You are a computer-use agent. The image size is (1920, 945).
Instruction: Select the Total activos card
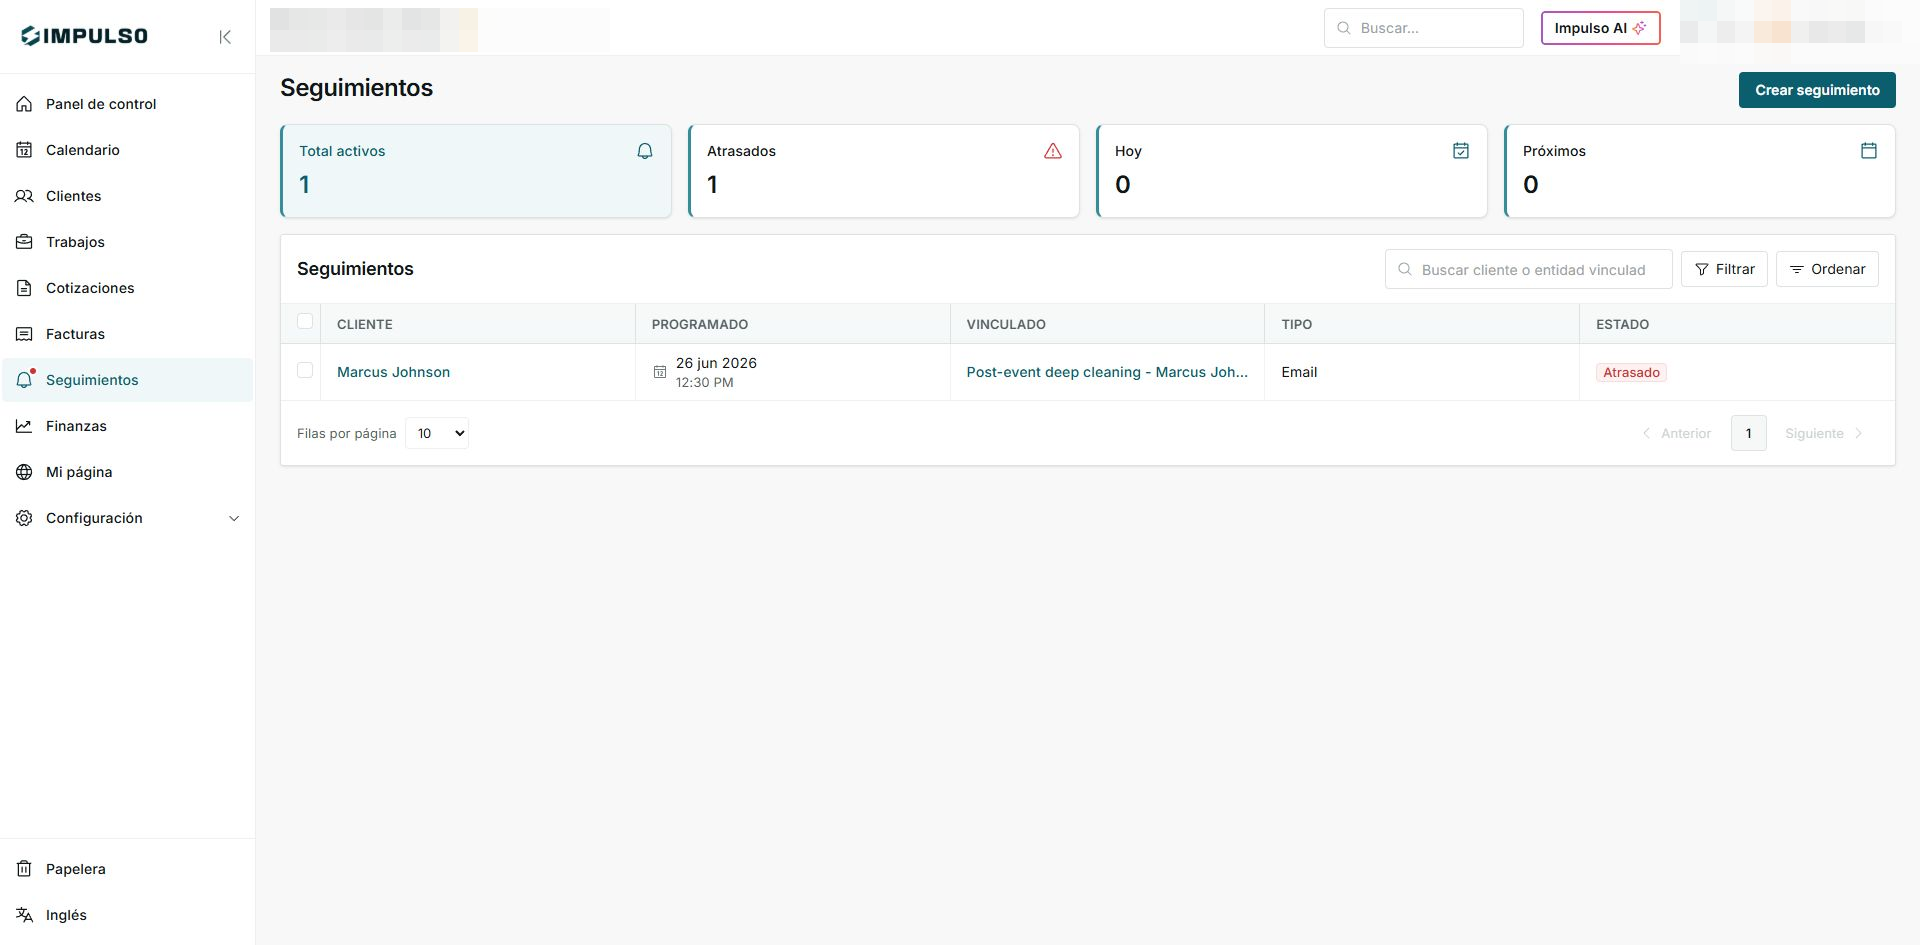coord(476,171)
